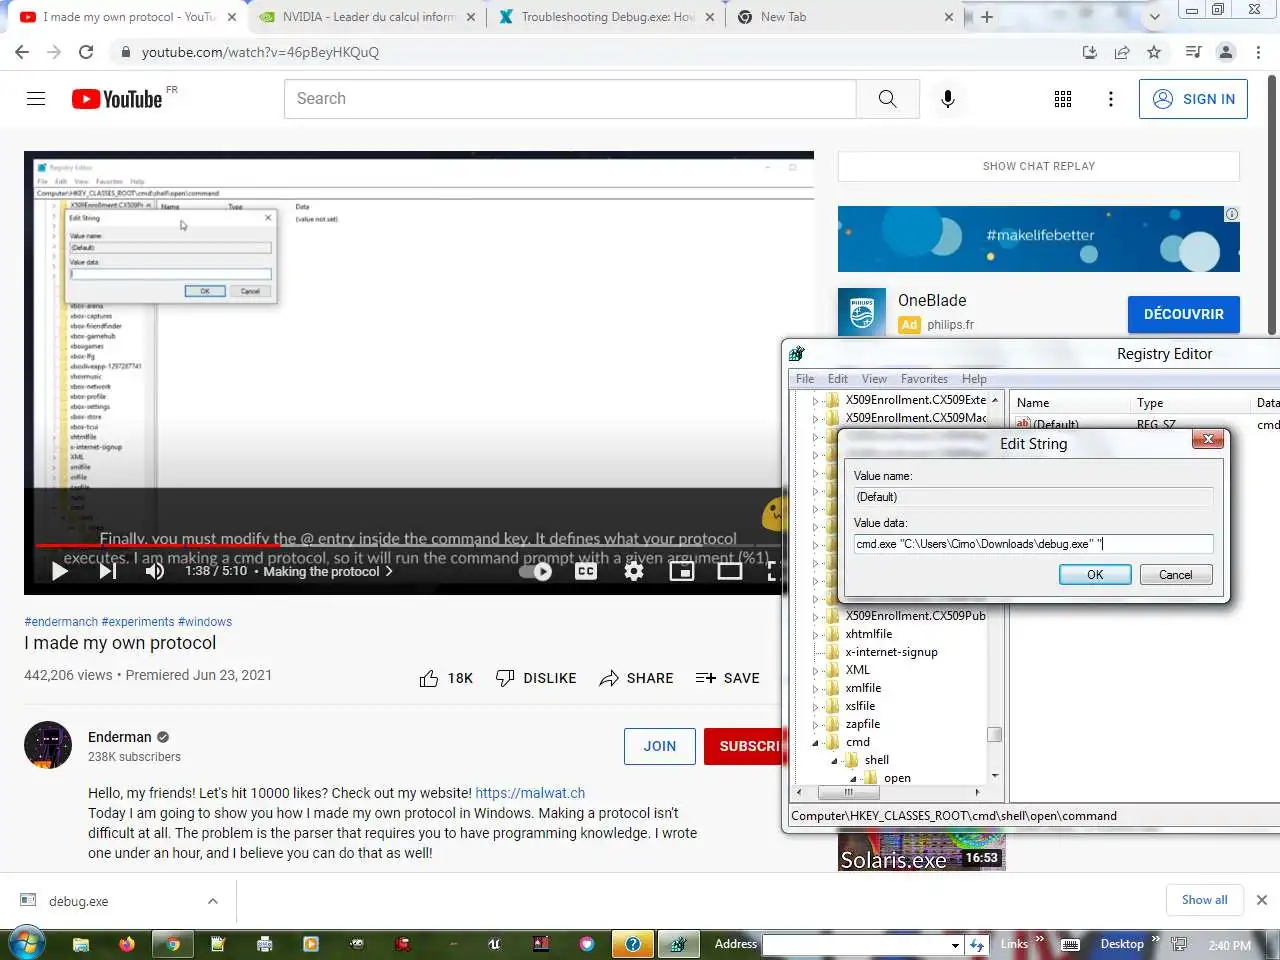Go back with browser back arrow
This screenshot has width=1280, height=960.
pos(22,52)
